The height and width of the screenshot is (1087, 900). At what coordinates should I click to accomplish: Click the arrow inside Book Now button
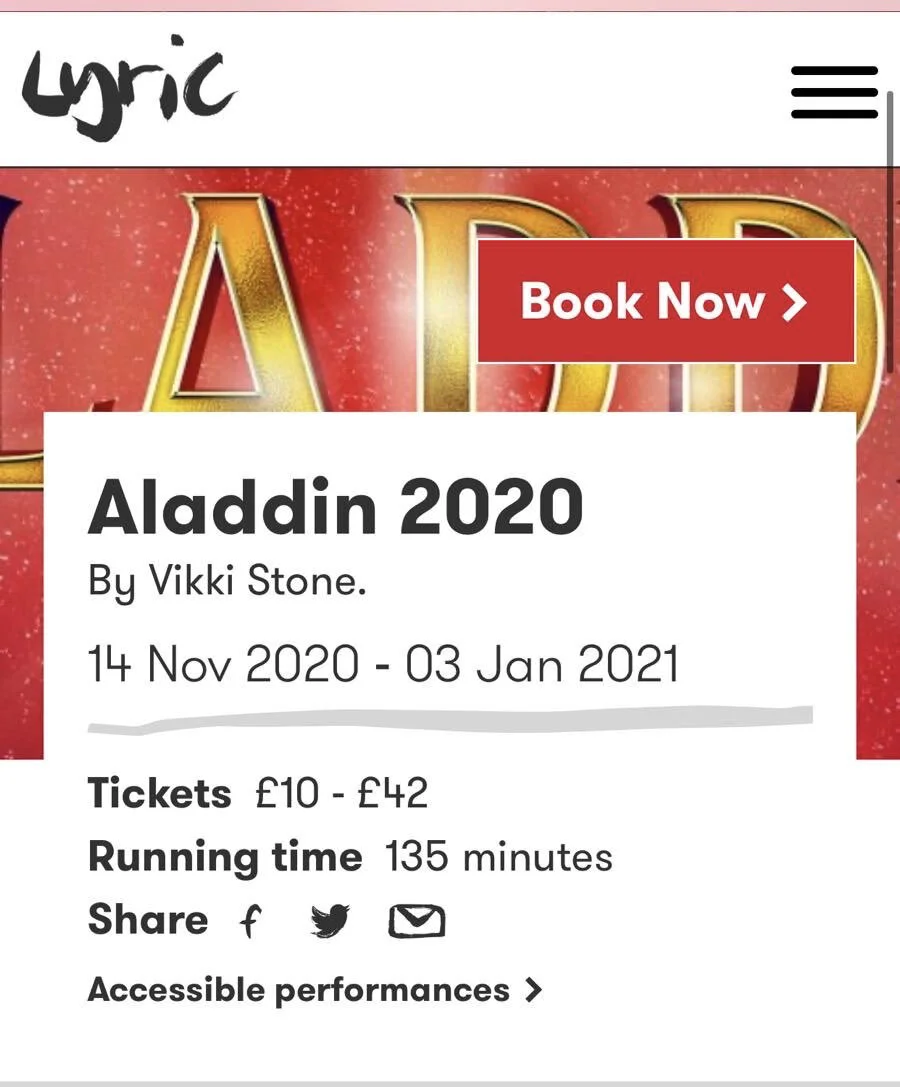pyautogui.click(x=795, y=303)
